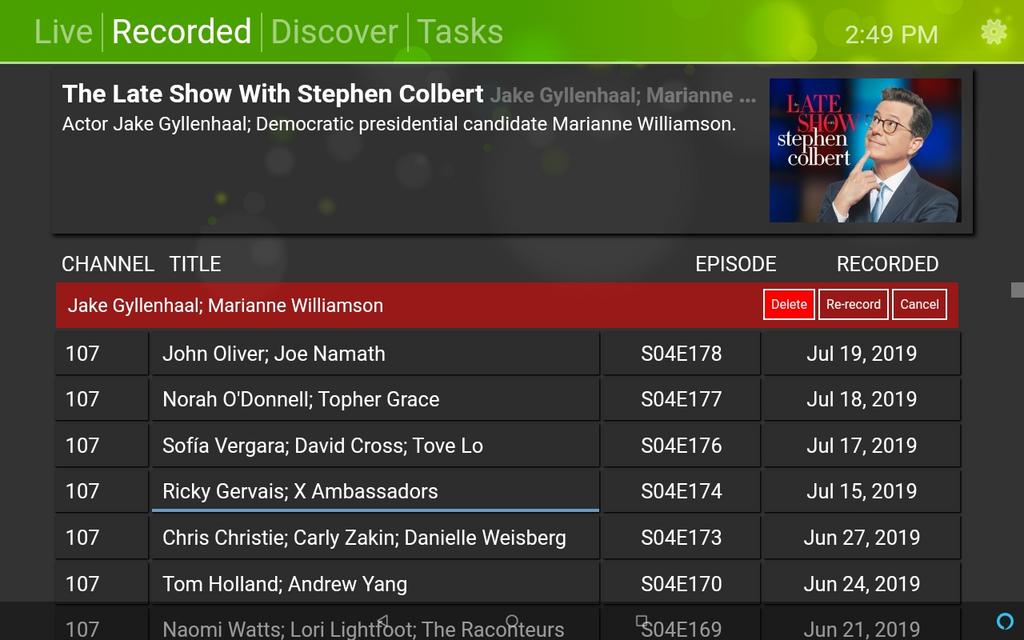Open the settings gear icon
1024x640 pixels.
(993, 31)
